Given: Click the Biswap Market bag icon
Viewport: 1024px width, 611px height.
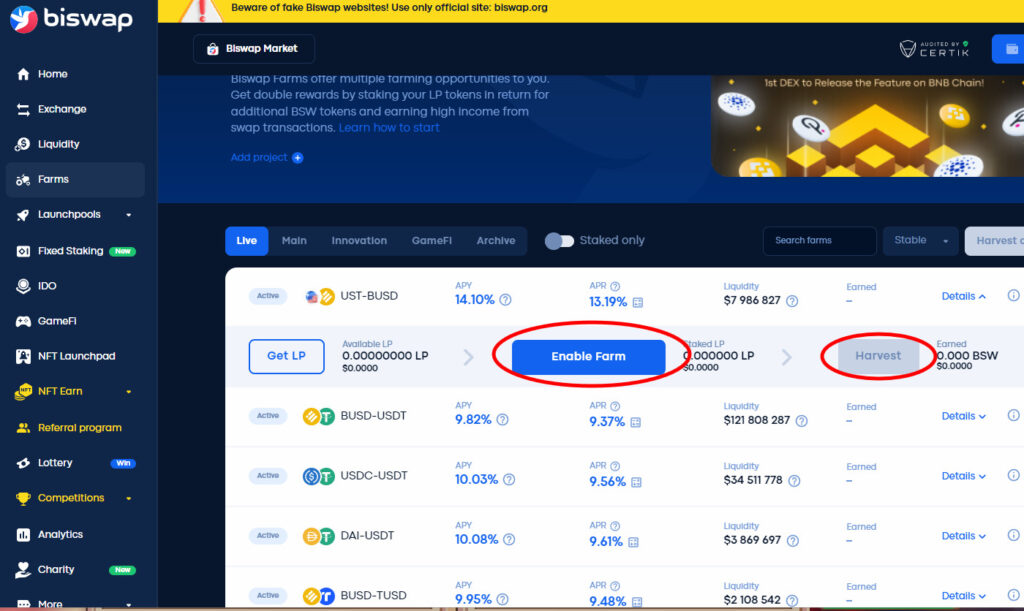Looking at the screenshot, I should click(x=212, y=49).
